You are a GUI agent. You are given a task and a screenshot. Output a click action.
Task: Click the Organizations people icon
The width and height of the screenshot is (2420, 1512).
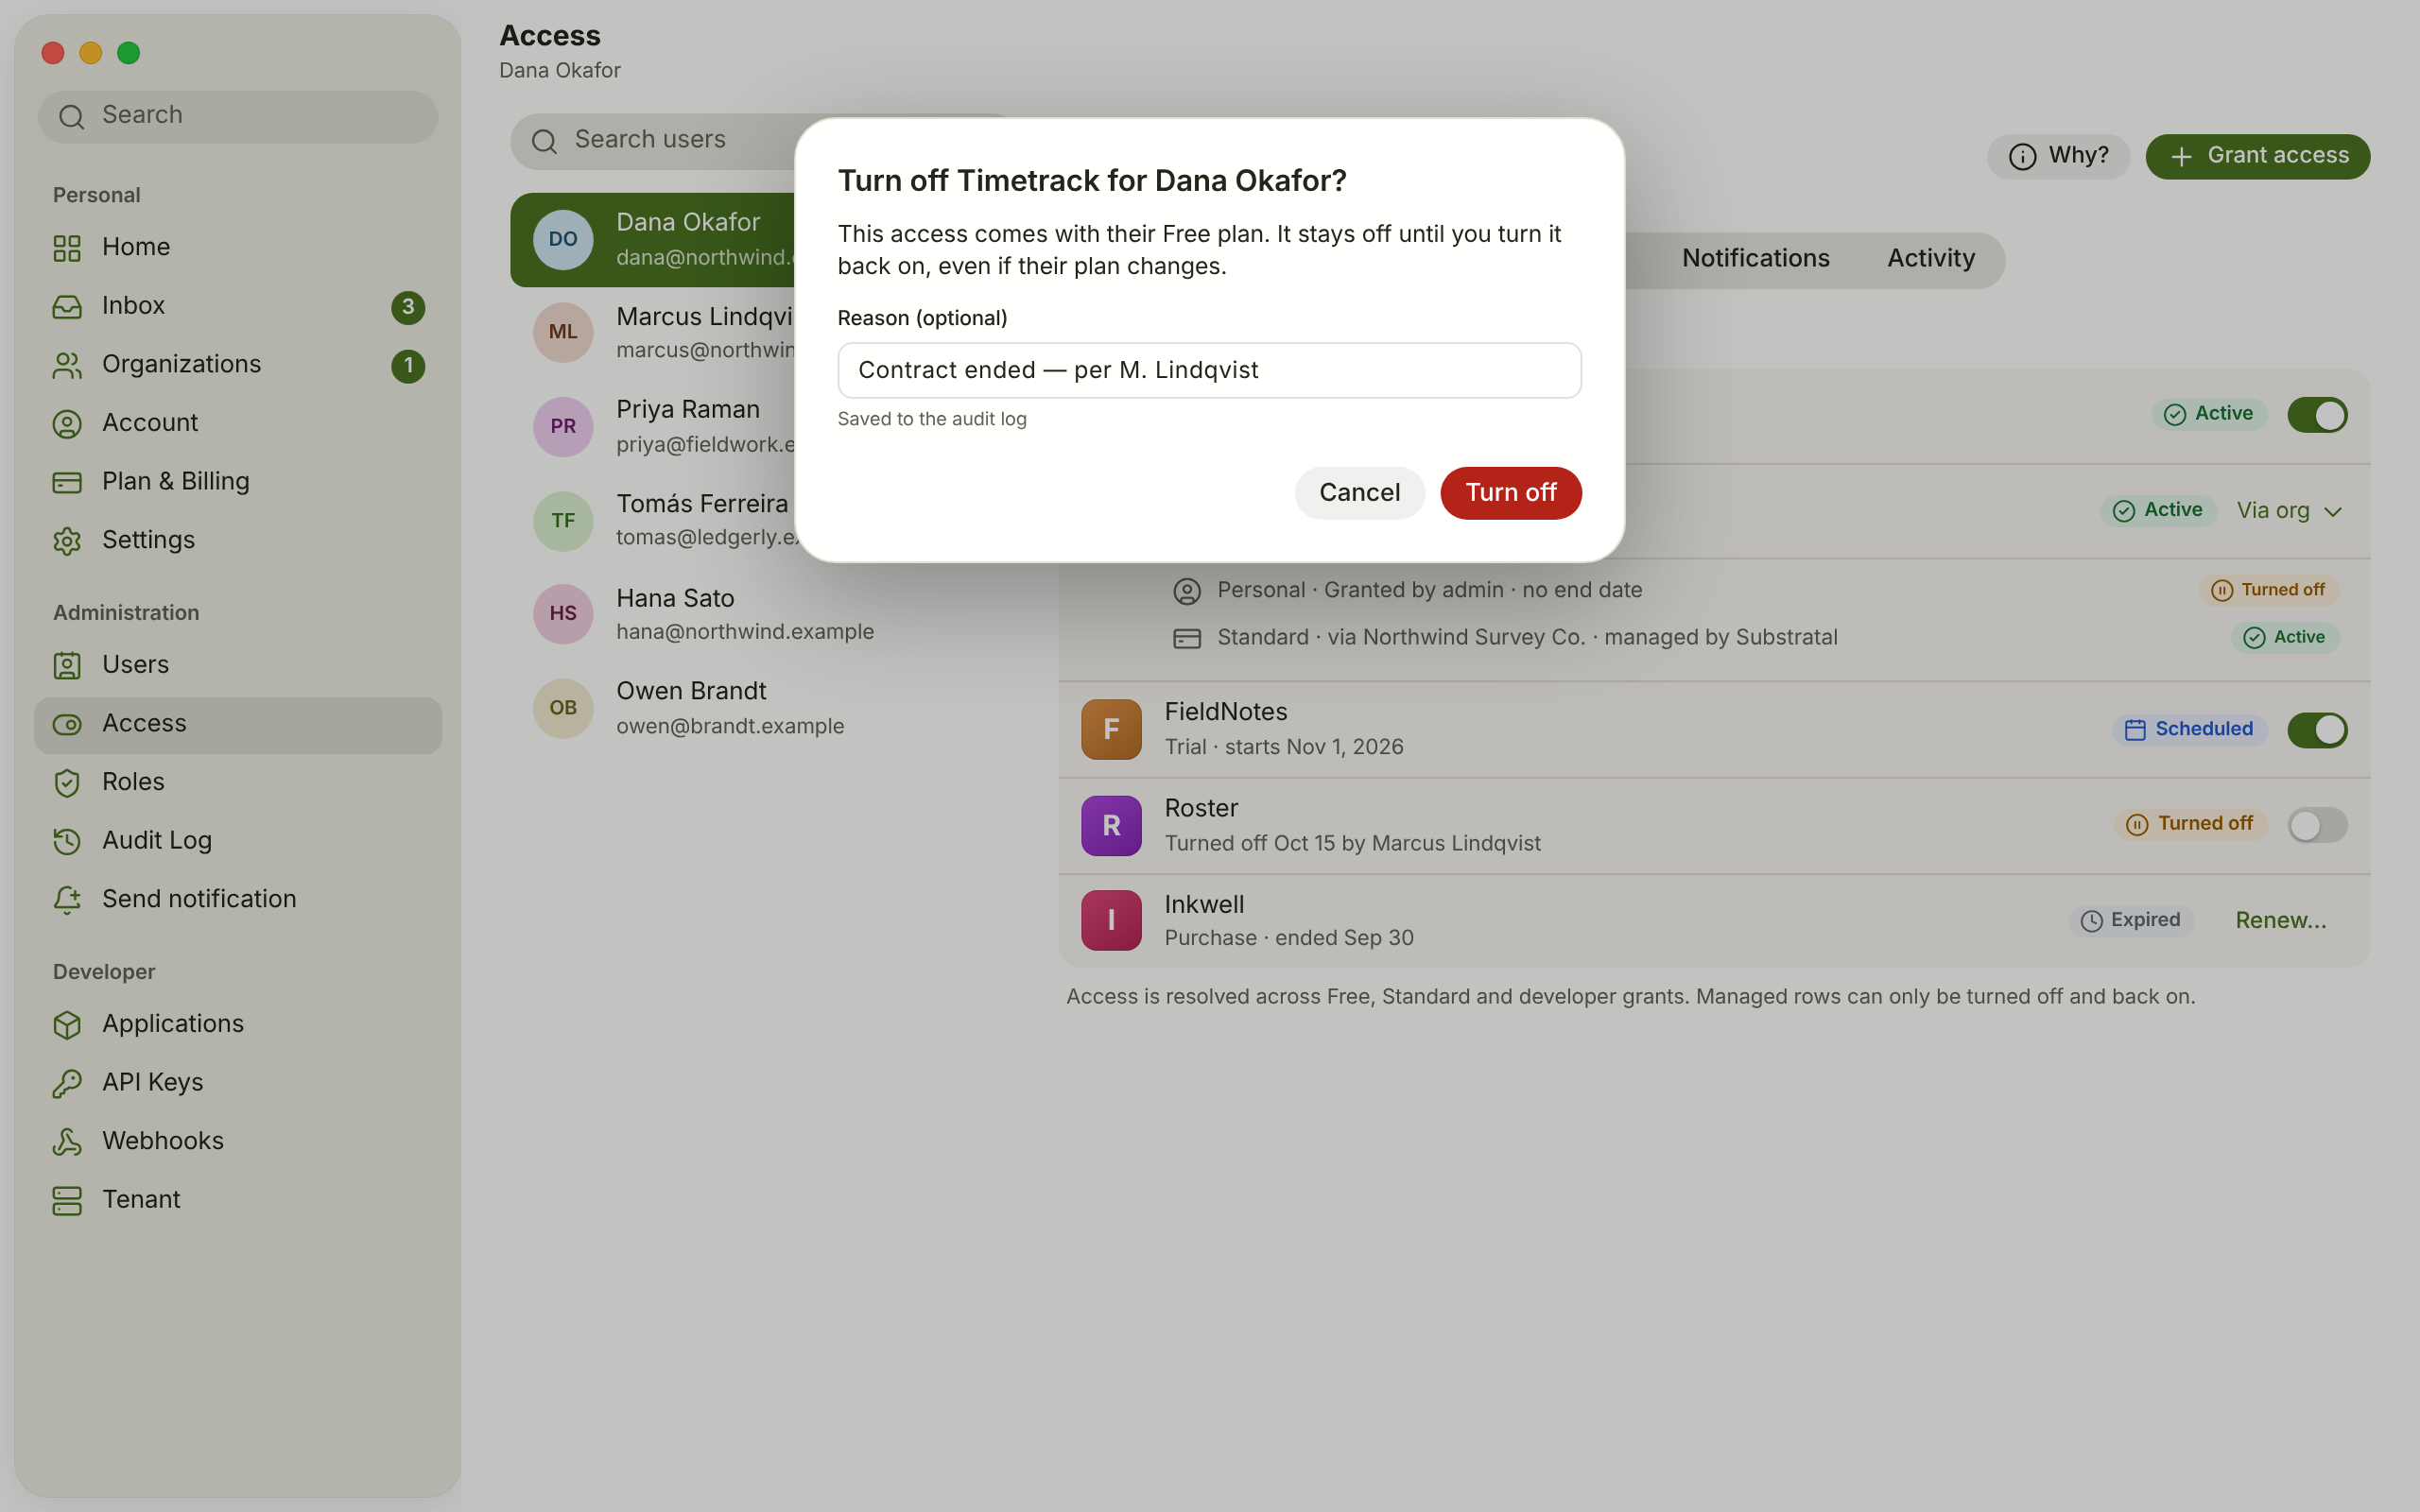(67, 365)
